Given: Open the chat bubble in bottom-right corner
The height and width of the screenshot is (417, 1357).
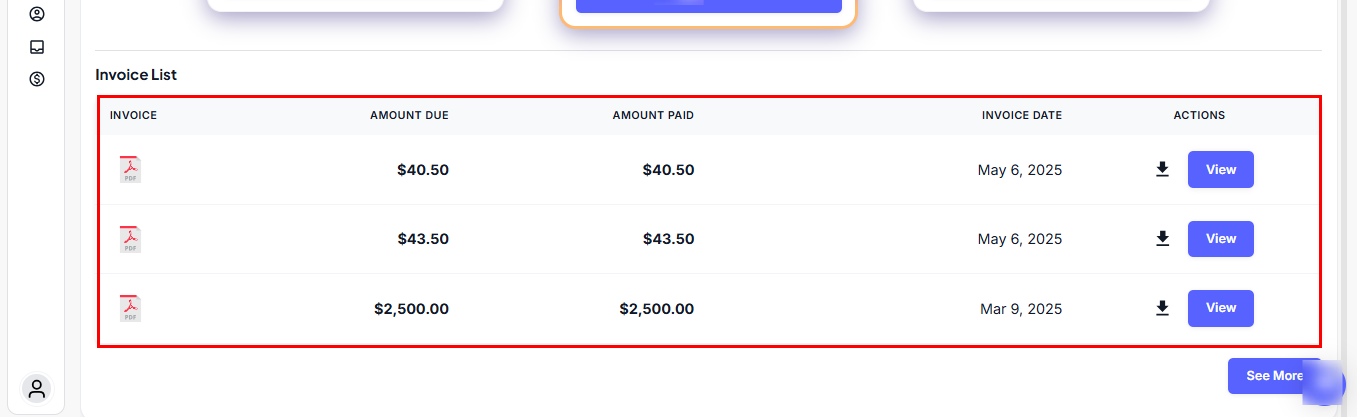Looking at the screenshot, I should pyautogui.click(x=1326, y=384).
